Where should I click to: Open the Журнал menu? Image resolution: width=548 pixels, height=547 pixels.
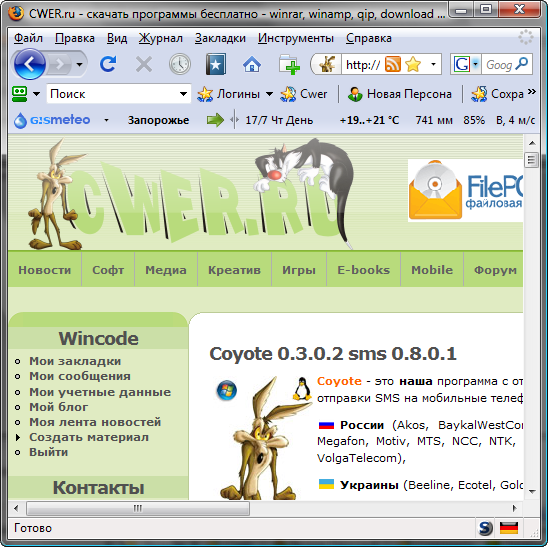click(161, 38)
